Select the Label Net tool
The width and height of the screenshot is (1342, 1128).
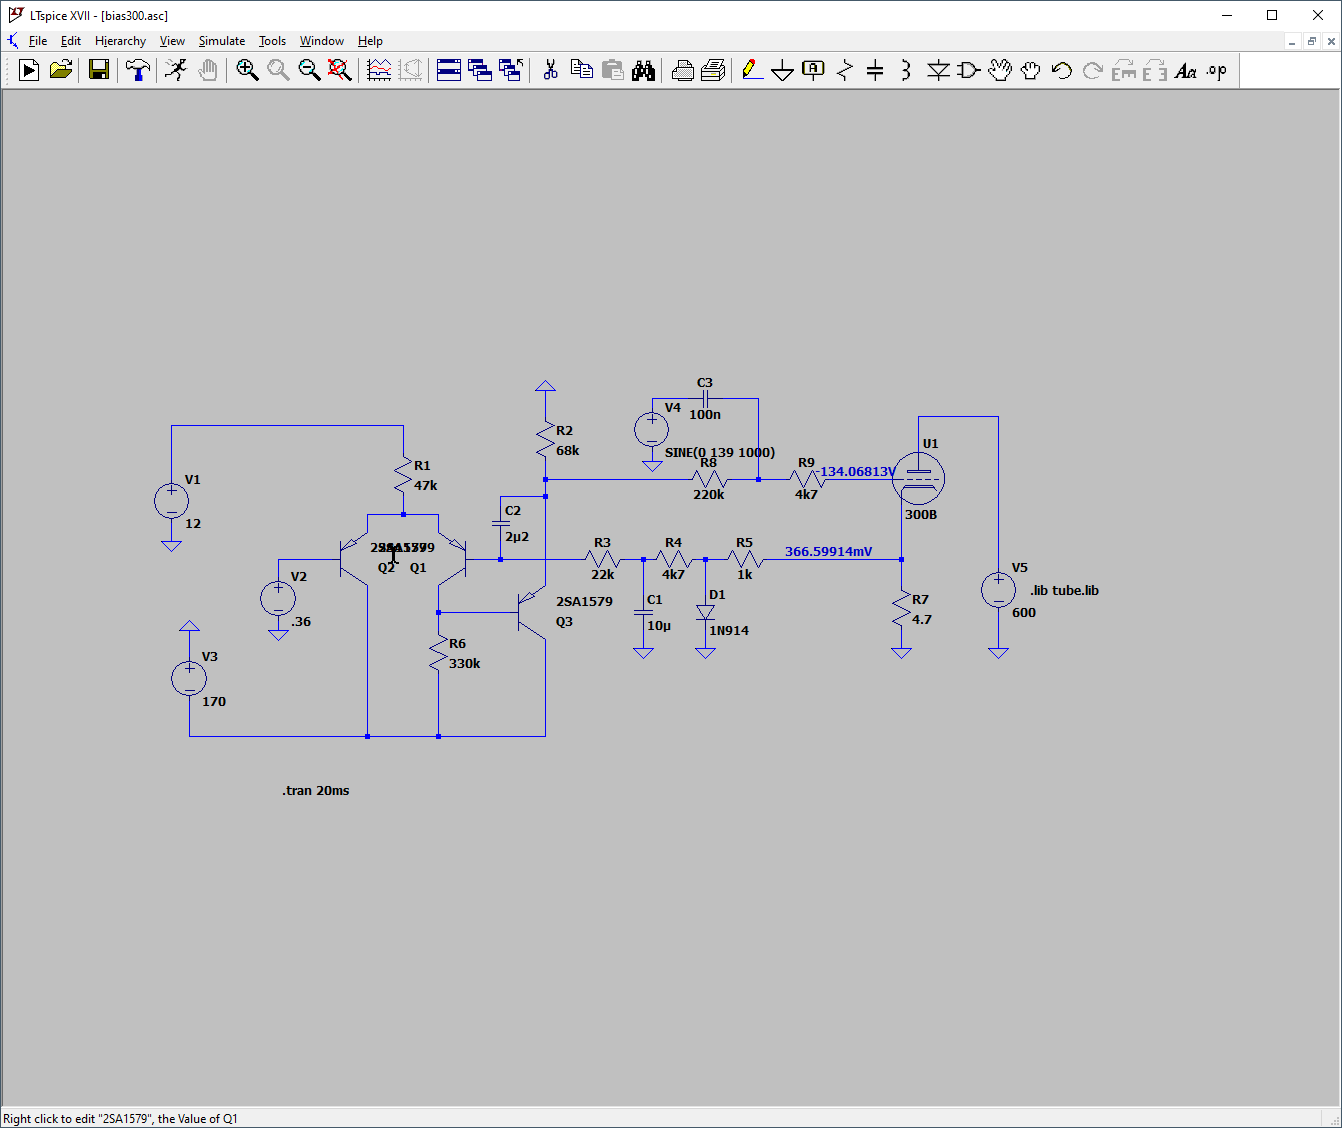[814, 70]
